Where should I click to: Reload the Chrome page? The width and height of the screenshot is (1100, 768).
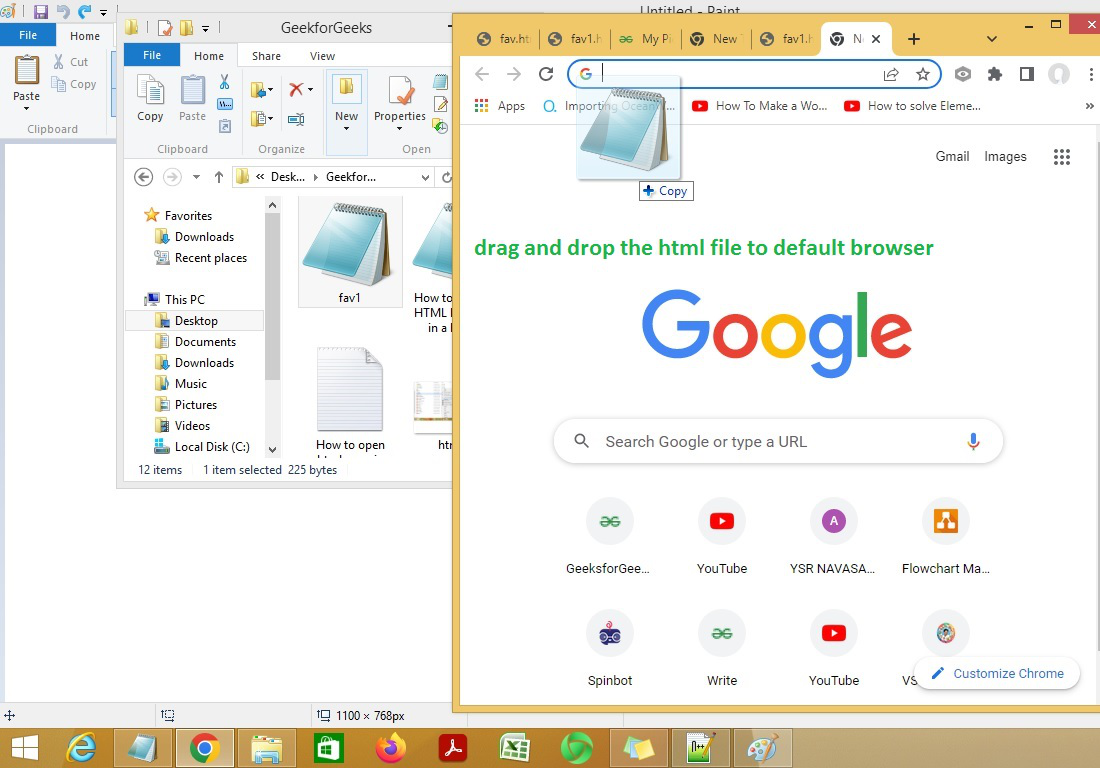tap(546, 74)
